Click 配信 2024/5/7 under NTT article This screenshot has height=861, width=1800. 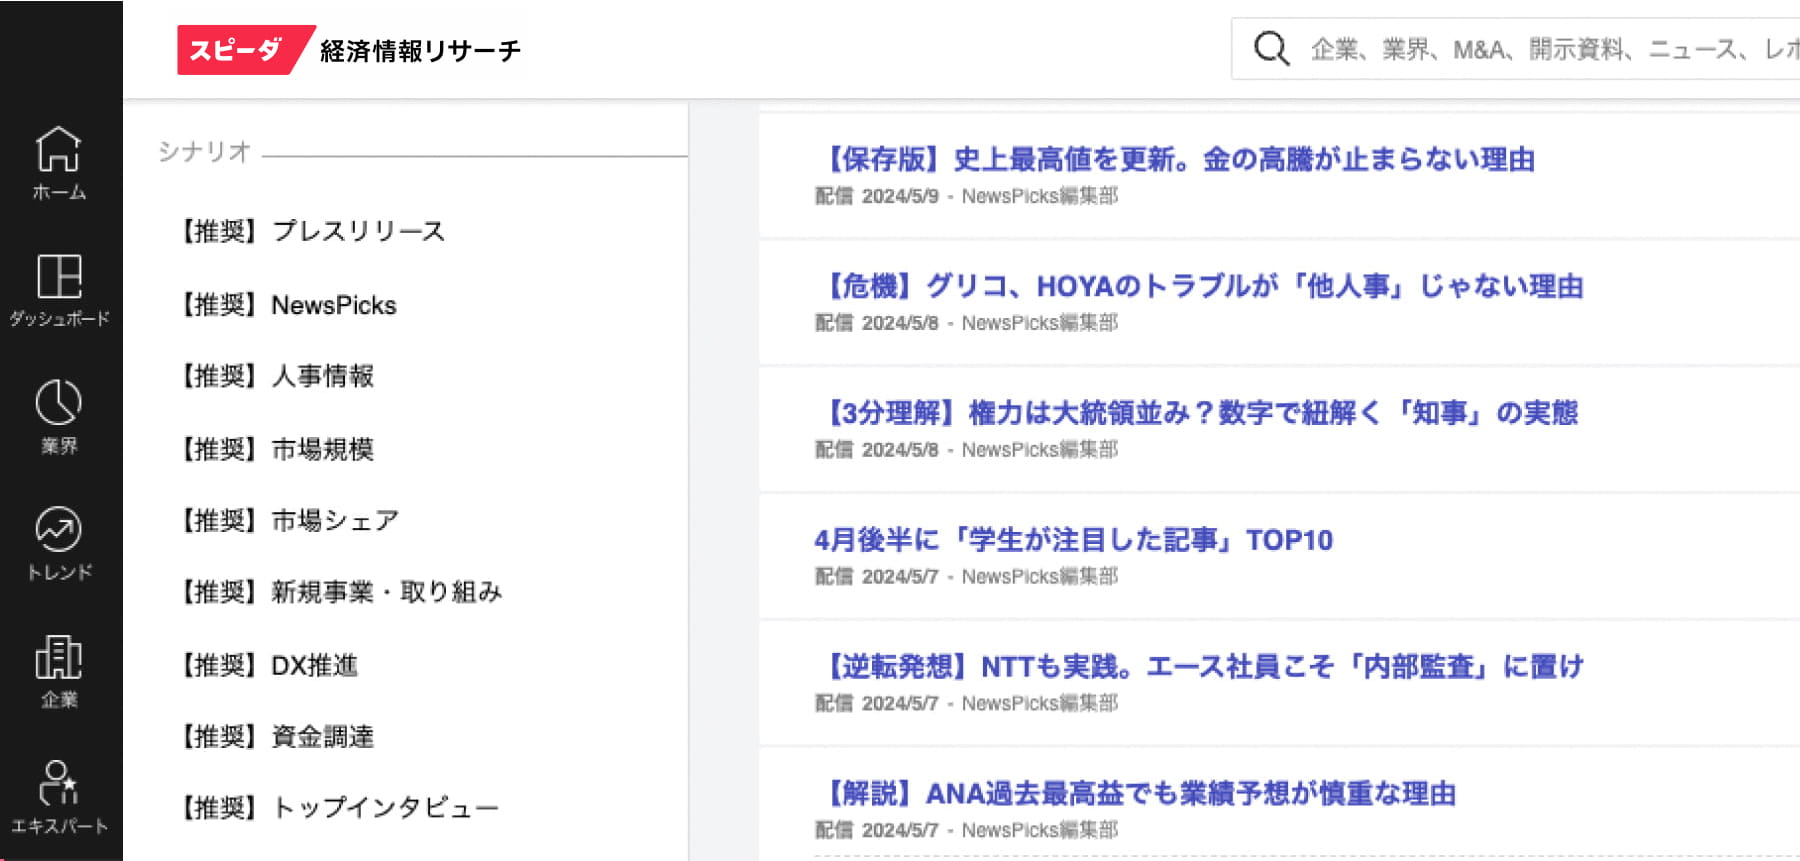(x=877, y=703)
